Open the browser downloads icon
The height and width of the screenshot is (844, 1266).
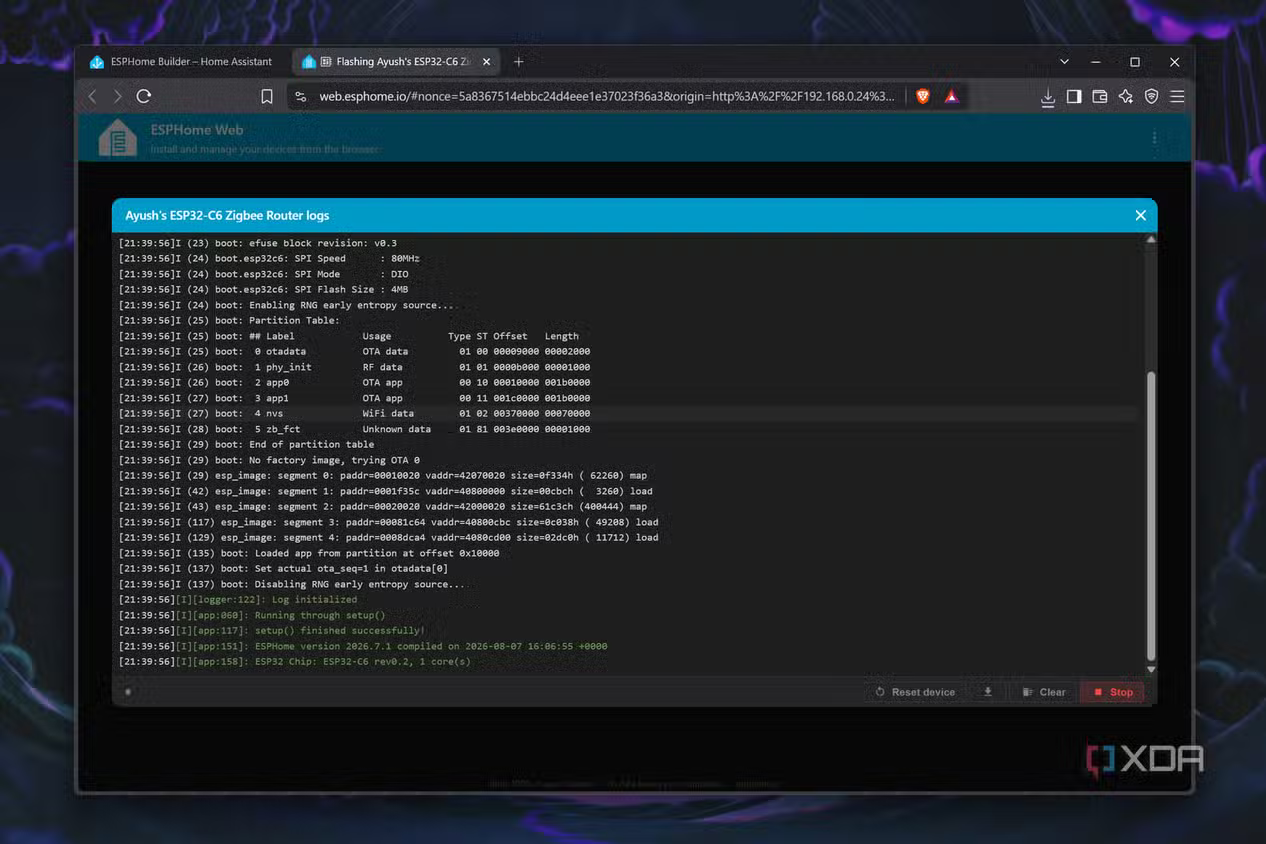pyautogui.click(x=1048, y=96)
